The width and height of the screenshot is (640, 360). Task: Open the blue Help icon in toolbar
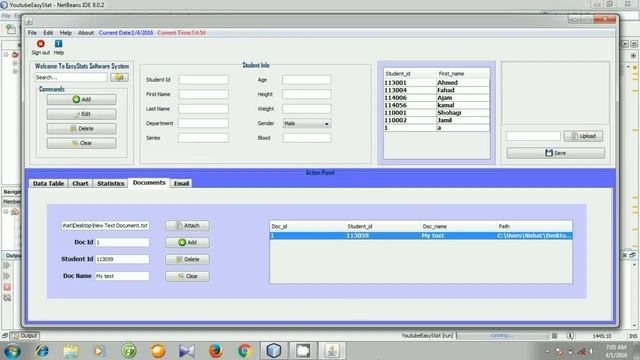(x=58, y=44)
